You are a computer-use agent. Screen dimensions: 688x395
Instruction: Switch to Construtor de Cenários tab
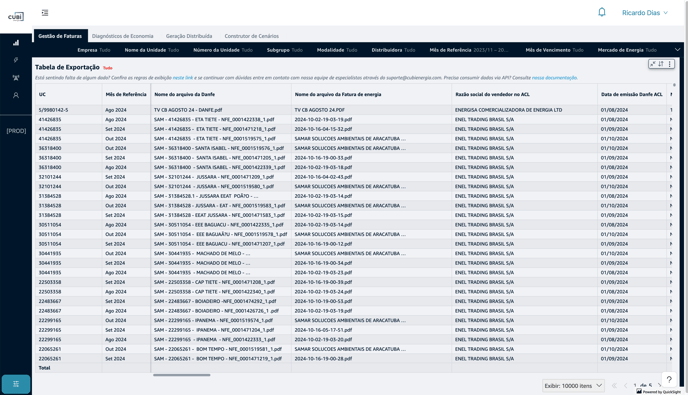pos(251,36)
